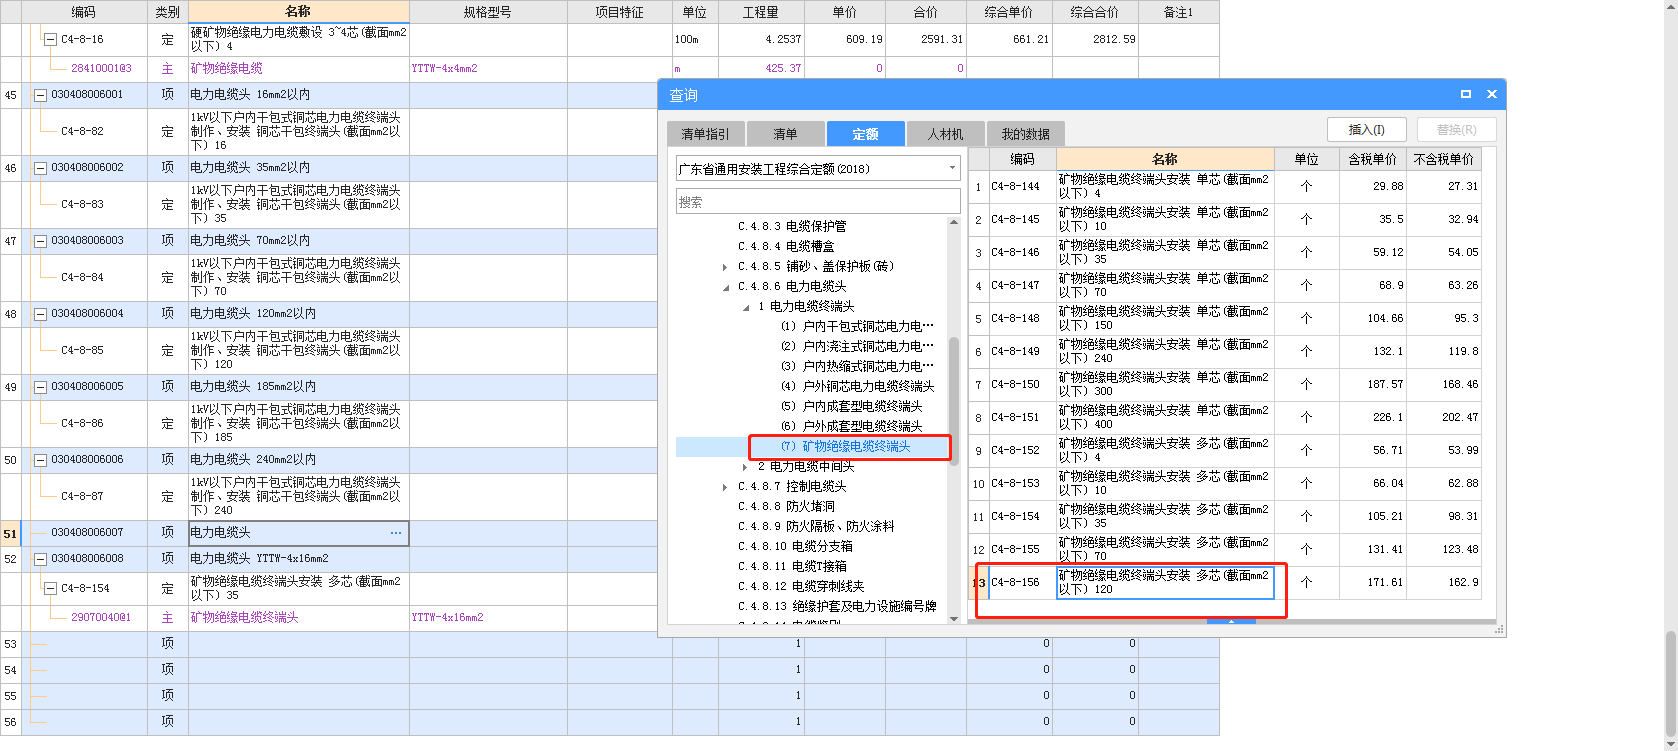The height and width of the screenshot is (751, 1678).
Task: Expand C.4.8.5 铺砂、盖保护板(砖) node
Action: pos(725,267)
